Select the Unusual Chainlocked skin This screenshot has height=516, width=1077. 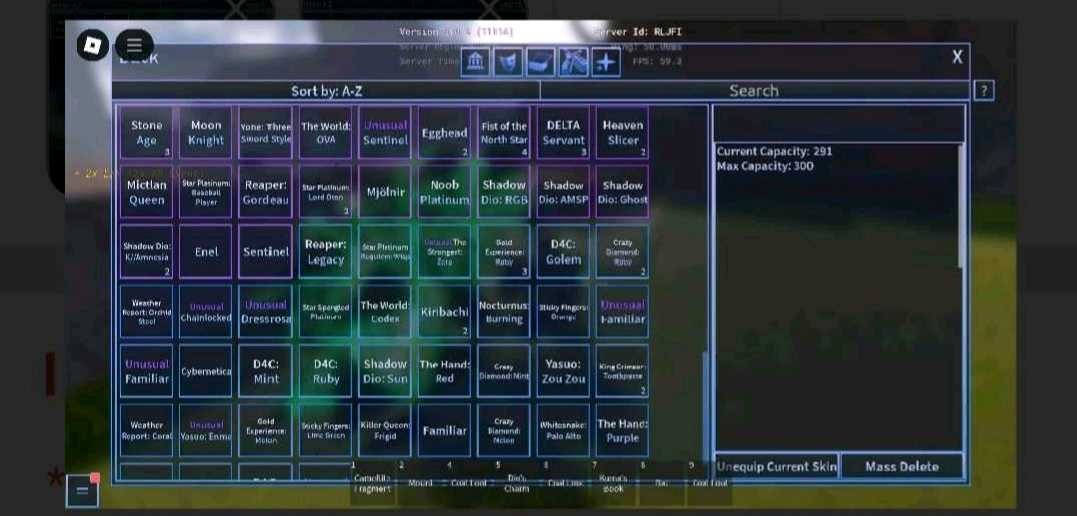(206, 311)
